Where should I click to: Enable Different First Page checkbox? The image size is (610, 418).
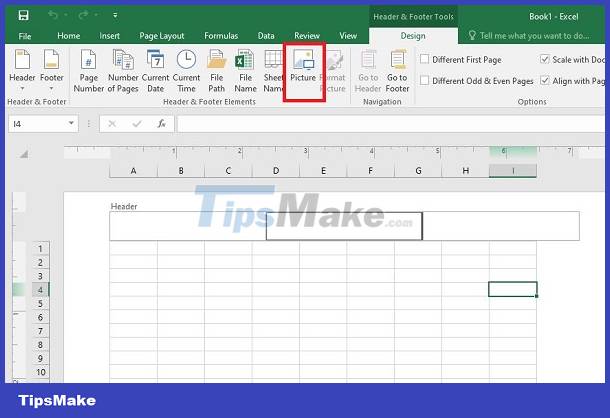[x=425, y=60]
